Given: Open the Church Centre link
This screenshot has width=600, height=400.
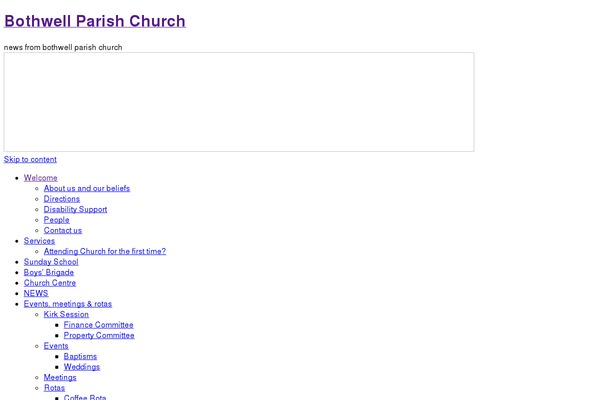Looking at the screenshot, I should 50,283.
